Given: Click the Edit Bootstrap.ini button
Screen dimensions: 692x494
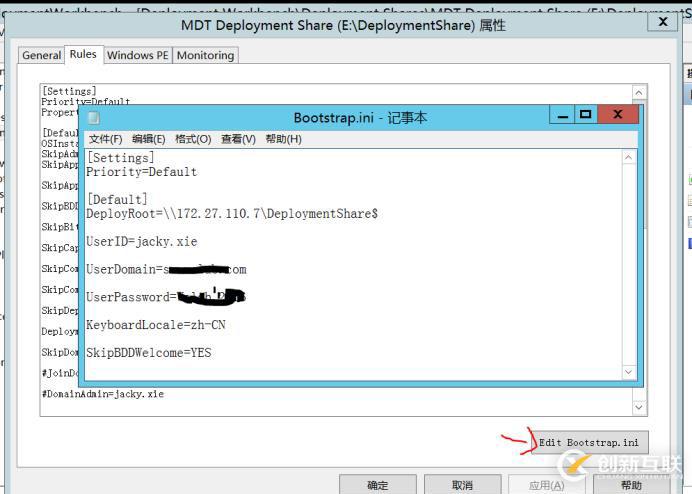Looking at the screenshot, I should tap(590, 442).
